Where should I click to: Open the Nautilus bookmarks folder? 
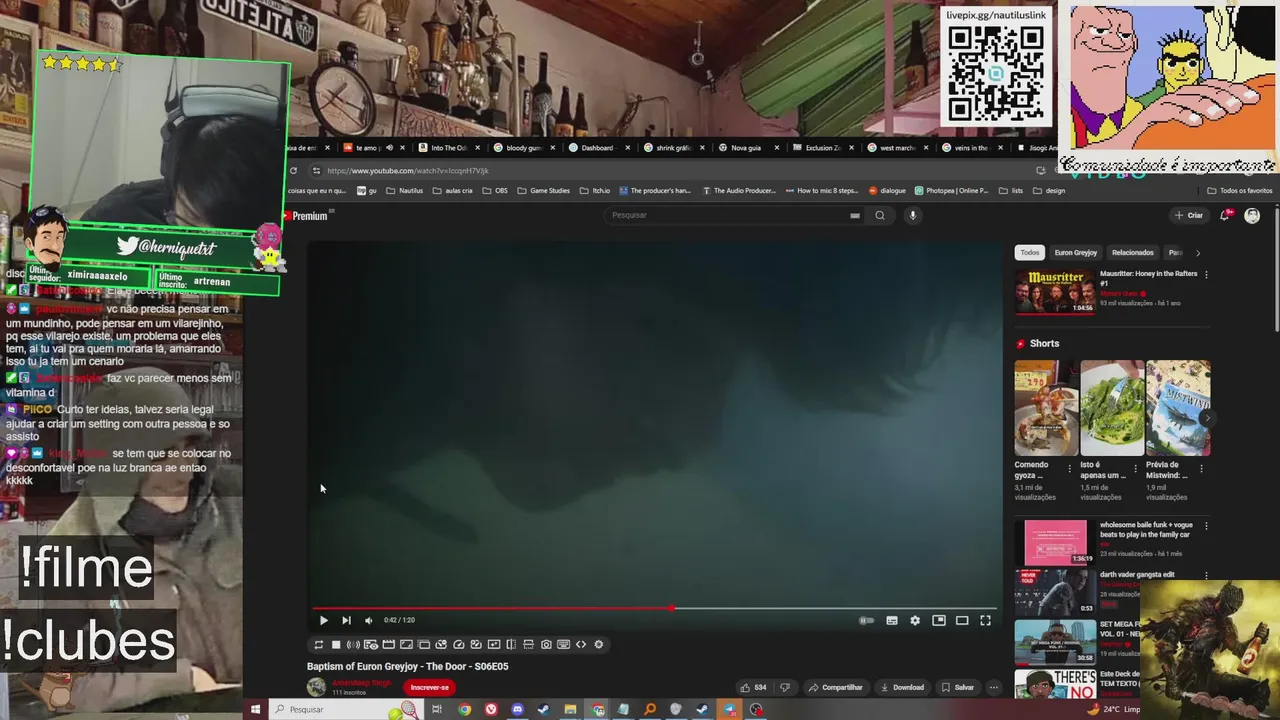[x=405, y=191]
